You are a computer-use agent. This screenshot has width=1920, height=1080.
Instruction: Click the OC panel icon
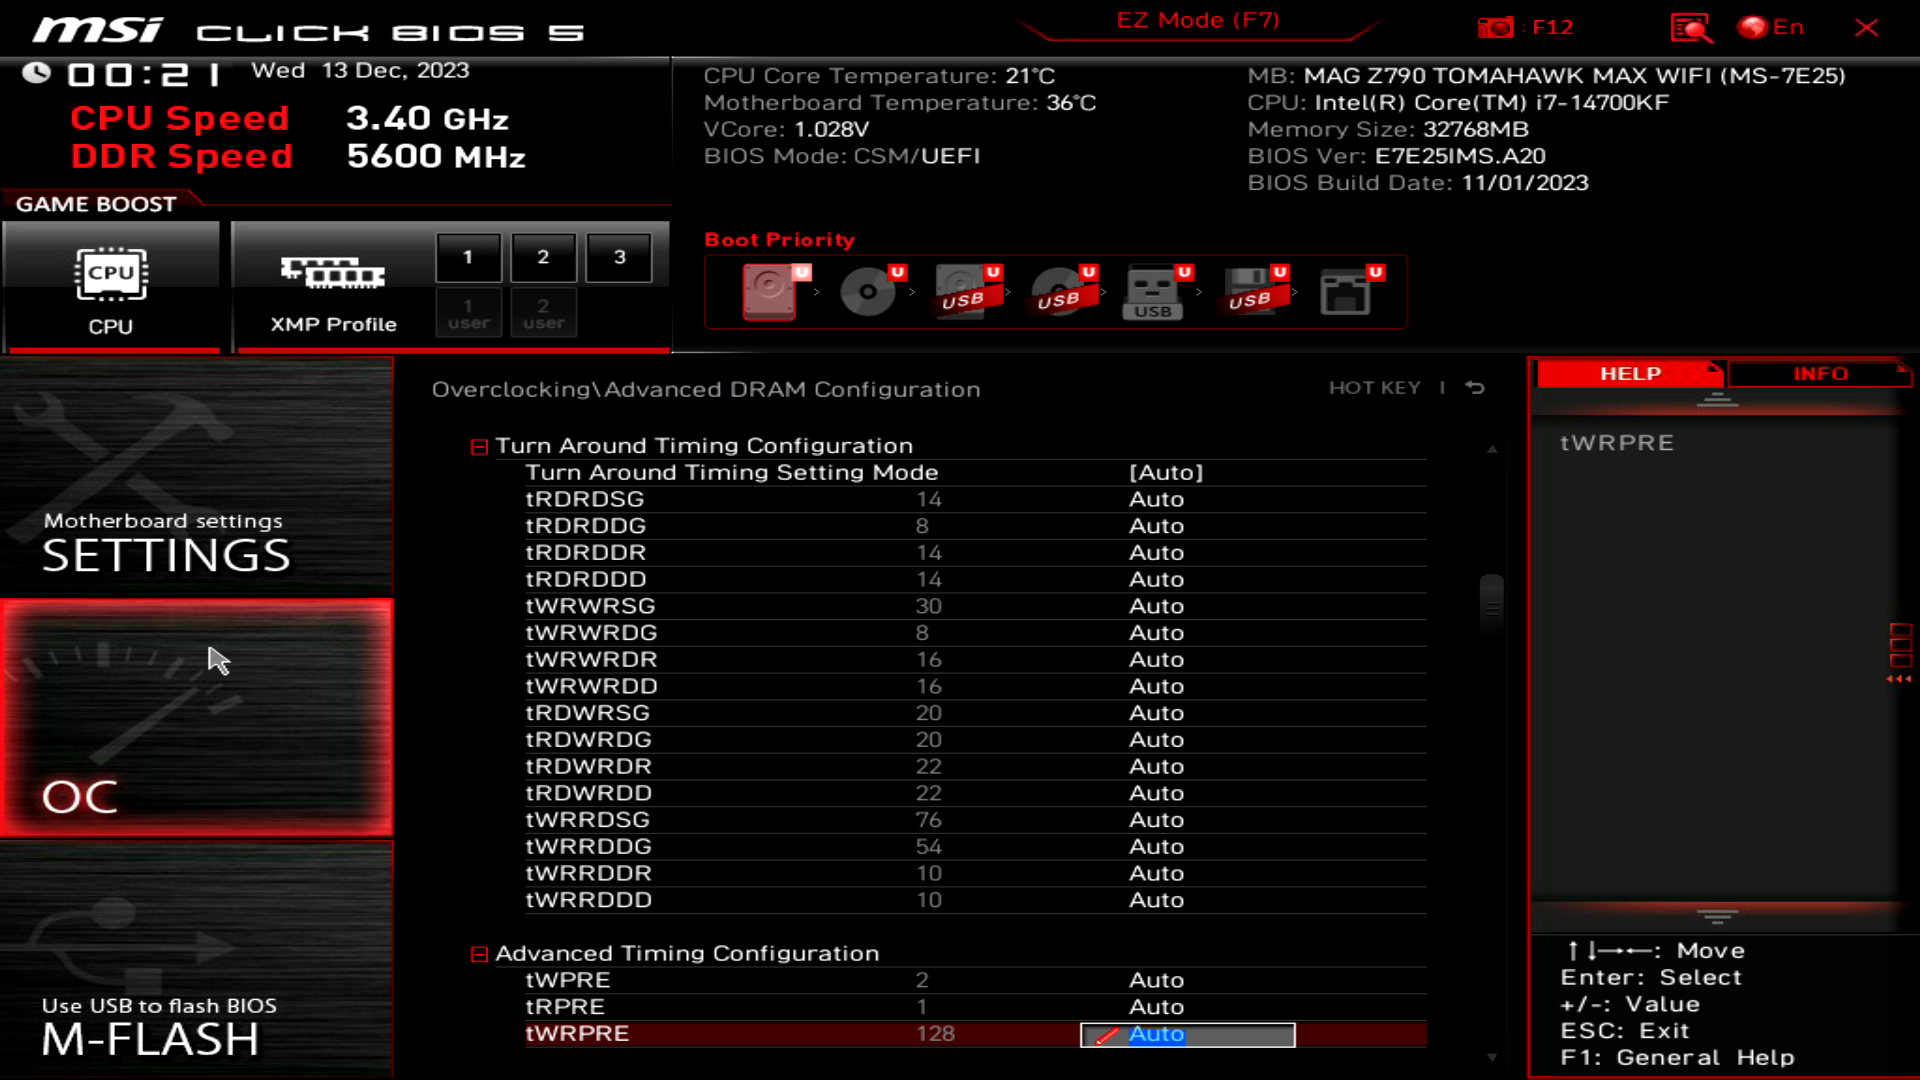pyautogui.click(x=196, y=716)
